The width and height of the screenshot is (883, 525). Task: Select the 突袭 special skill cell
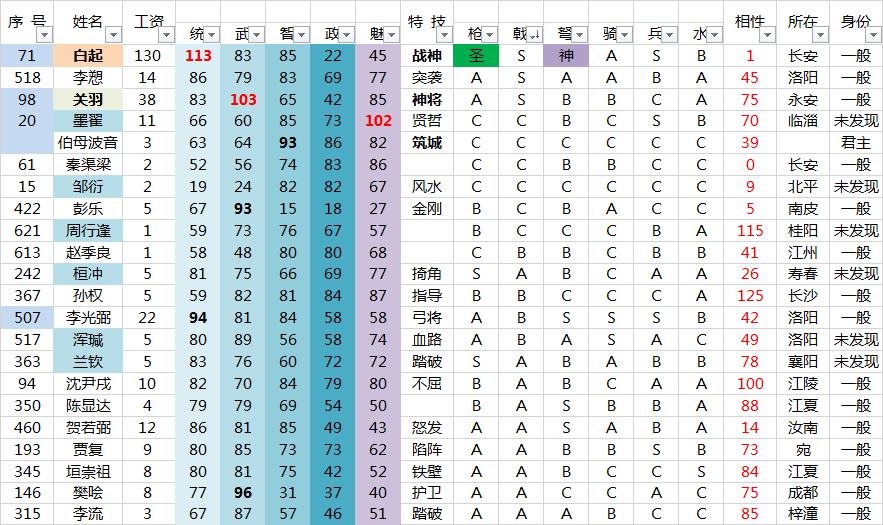[427, 78]
